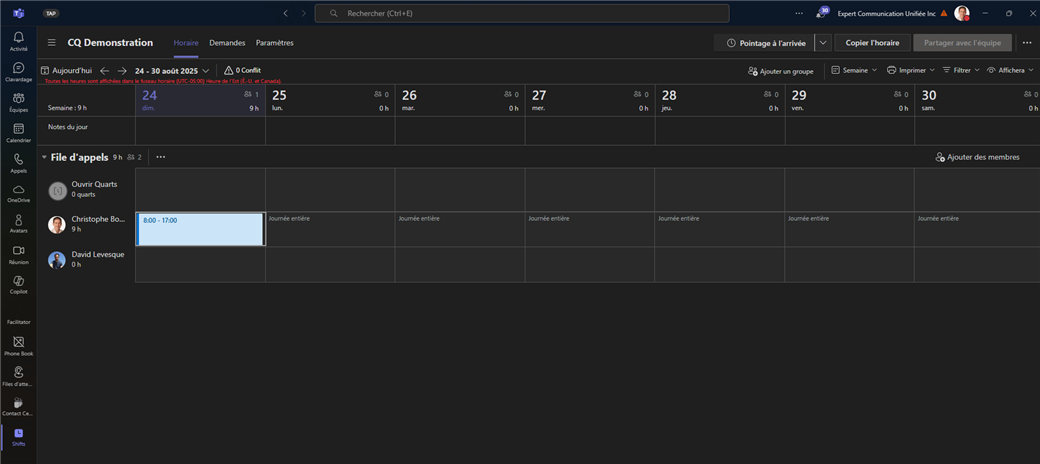Switch to Horaire tab
Viewport: 1040px width, 464px height.
tap(186, 42)
